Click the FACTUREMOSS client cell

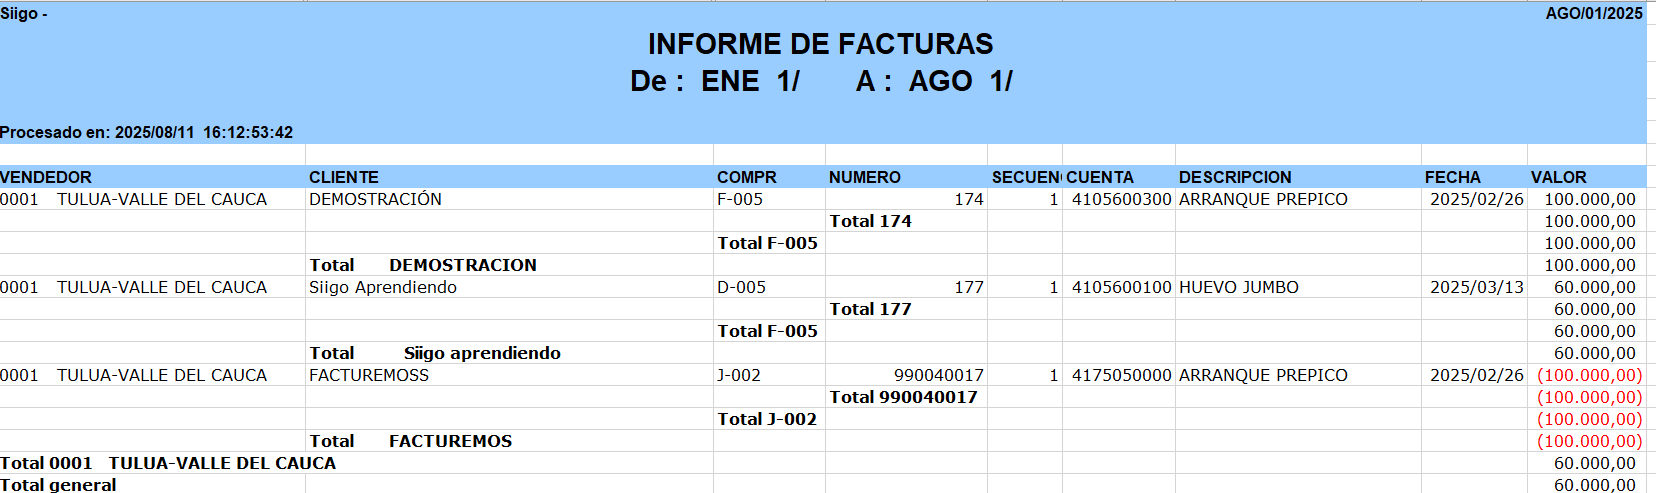pyautogui.click(x=369, y=375)
